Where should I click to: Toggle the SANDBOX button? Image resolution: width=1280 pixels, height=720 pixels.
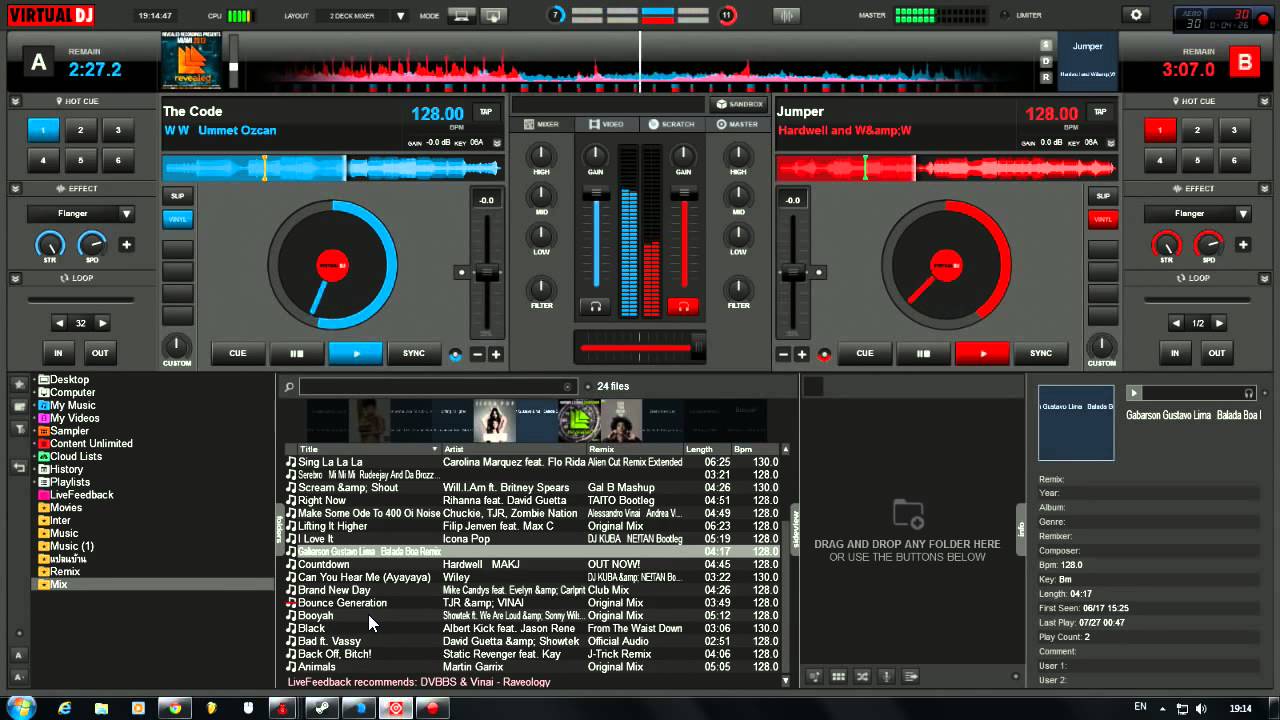738,104
